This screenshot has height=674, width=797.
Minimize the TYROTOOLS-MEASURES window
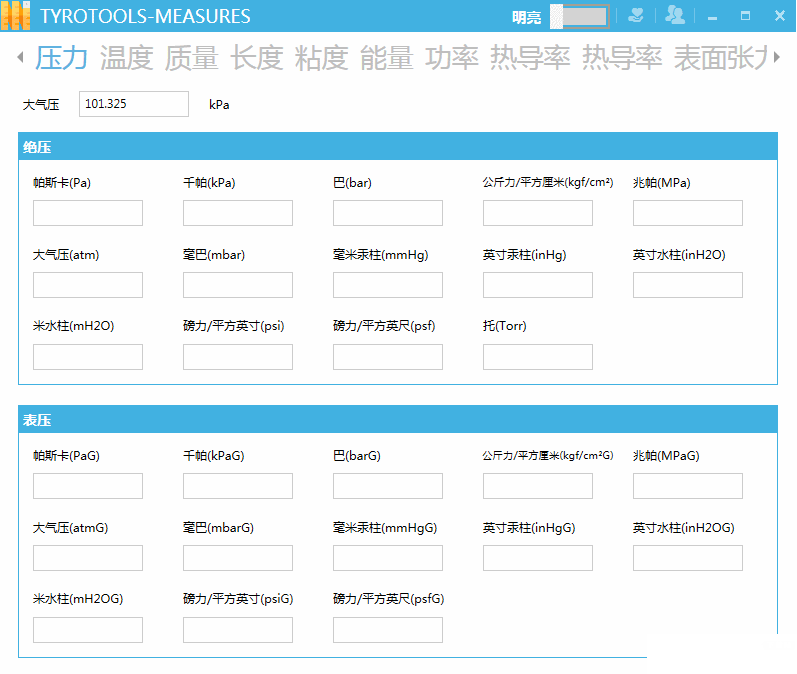tap(713, 17)
